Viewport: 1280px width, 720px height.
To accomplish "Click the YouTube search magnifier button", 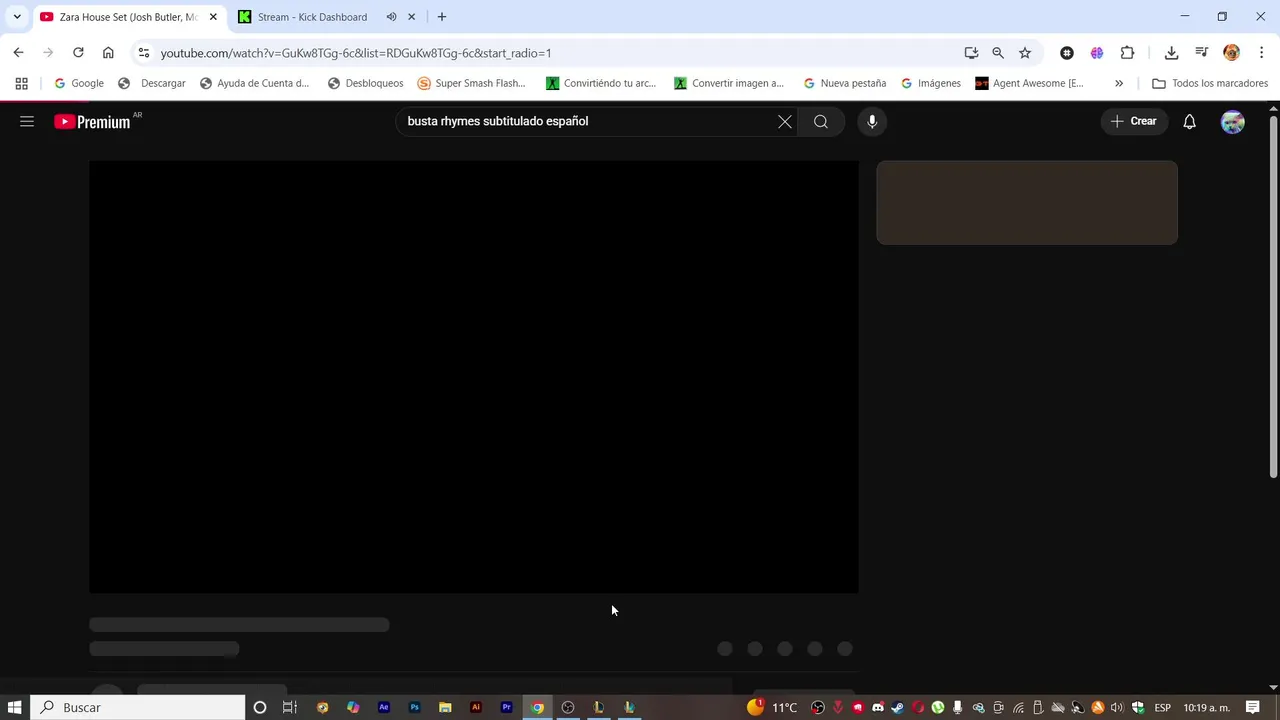I will 821,121.
